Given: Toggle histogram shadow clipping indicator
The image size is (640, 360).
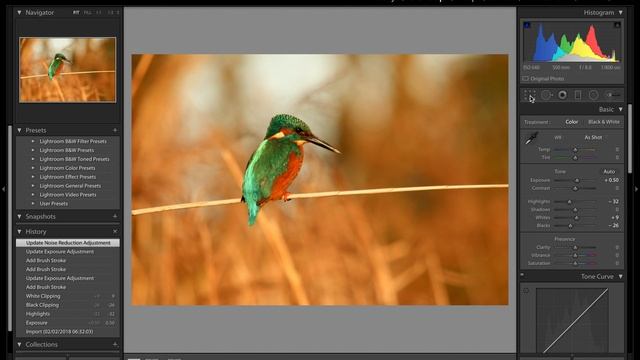Looking at the screenshot, I should pos(527,25).
